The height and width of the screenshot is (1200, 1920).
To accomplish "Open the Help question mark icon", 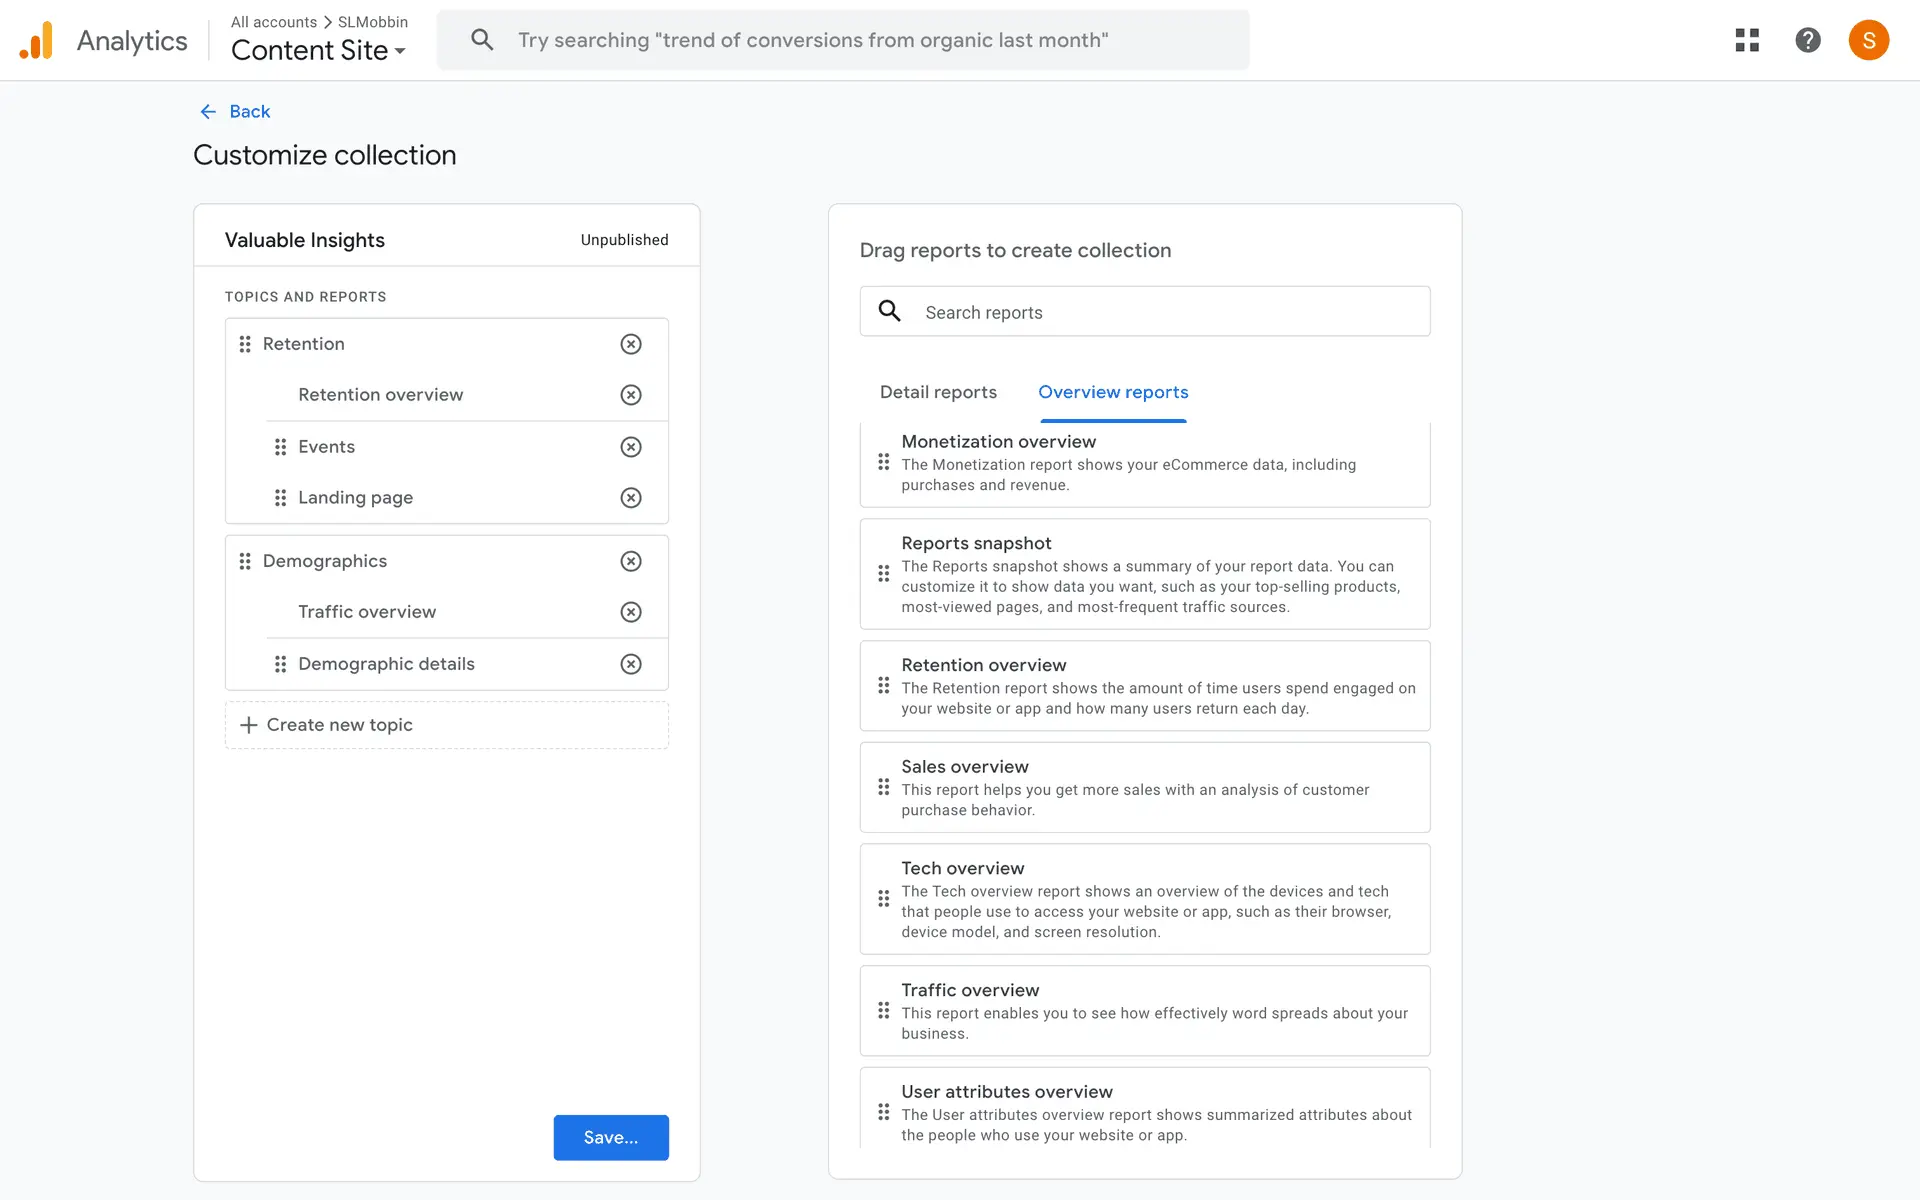I will tap(1807, 40).
